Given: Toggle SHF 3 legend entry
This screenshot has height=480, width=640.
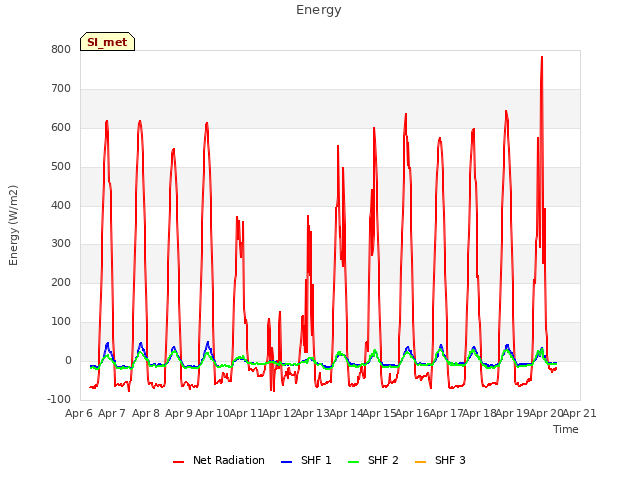Looking at the screenshot, I should coord(440,460).
